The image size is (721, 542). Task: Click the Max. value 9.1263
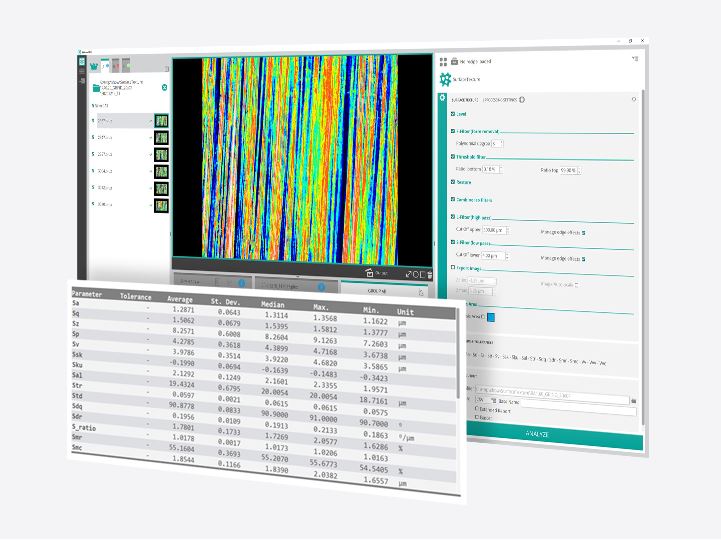tap(325, 341)
